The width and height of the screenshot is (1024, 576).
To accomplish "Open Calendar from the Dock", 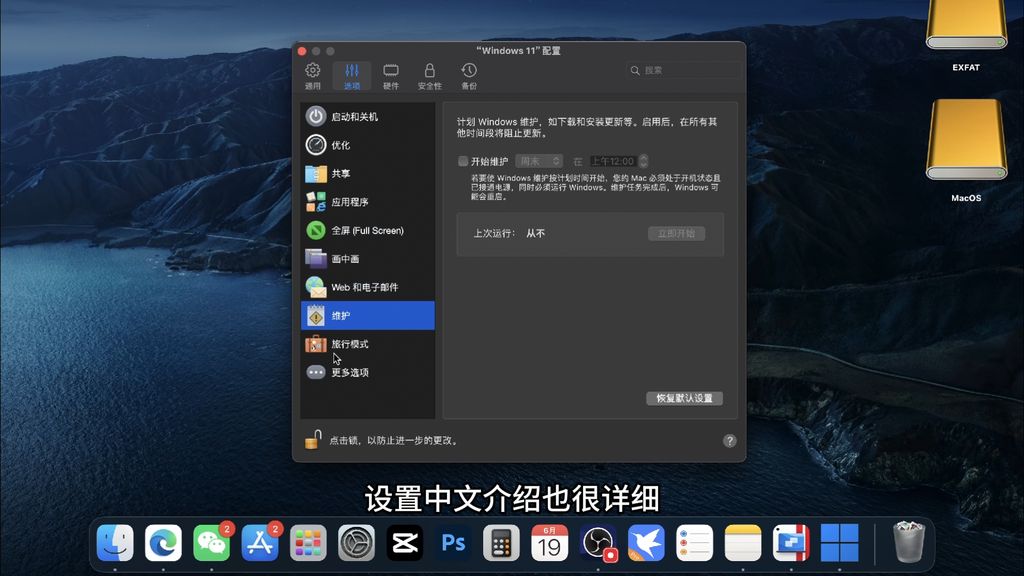I will pos(550,543).
